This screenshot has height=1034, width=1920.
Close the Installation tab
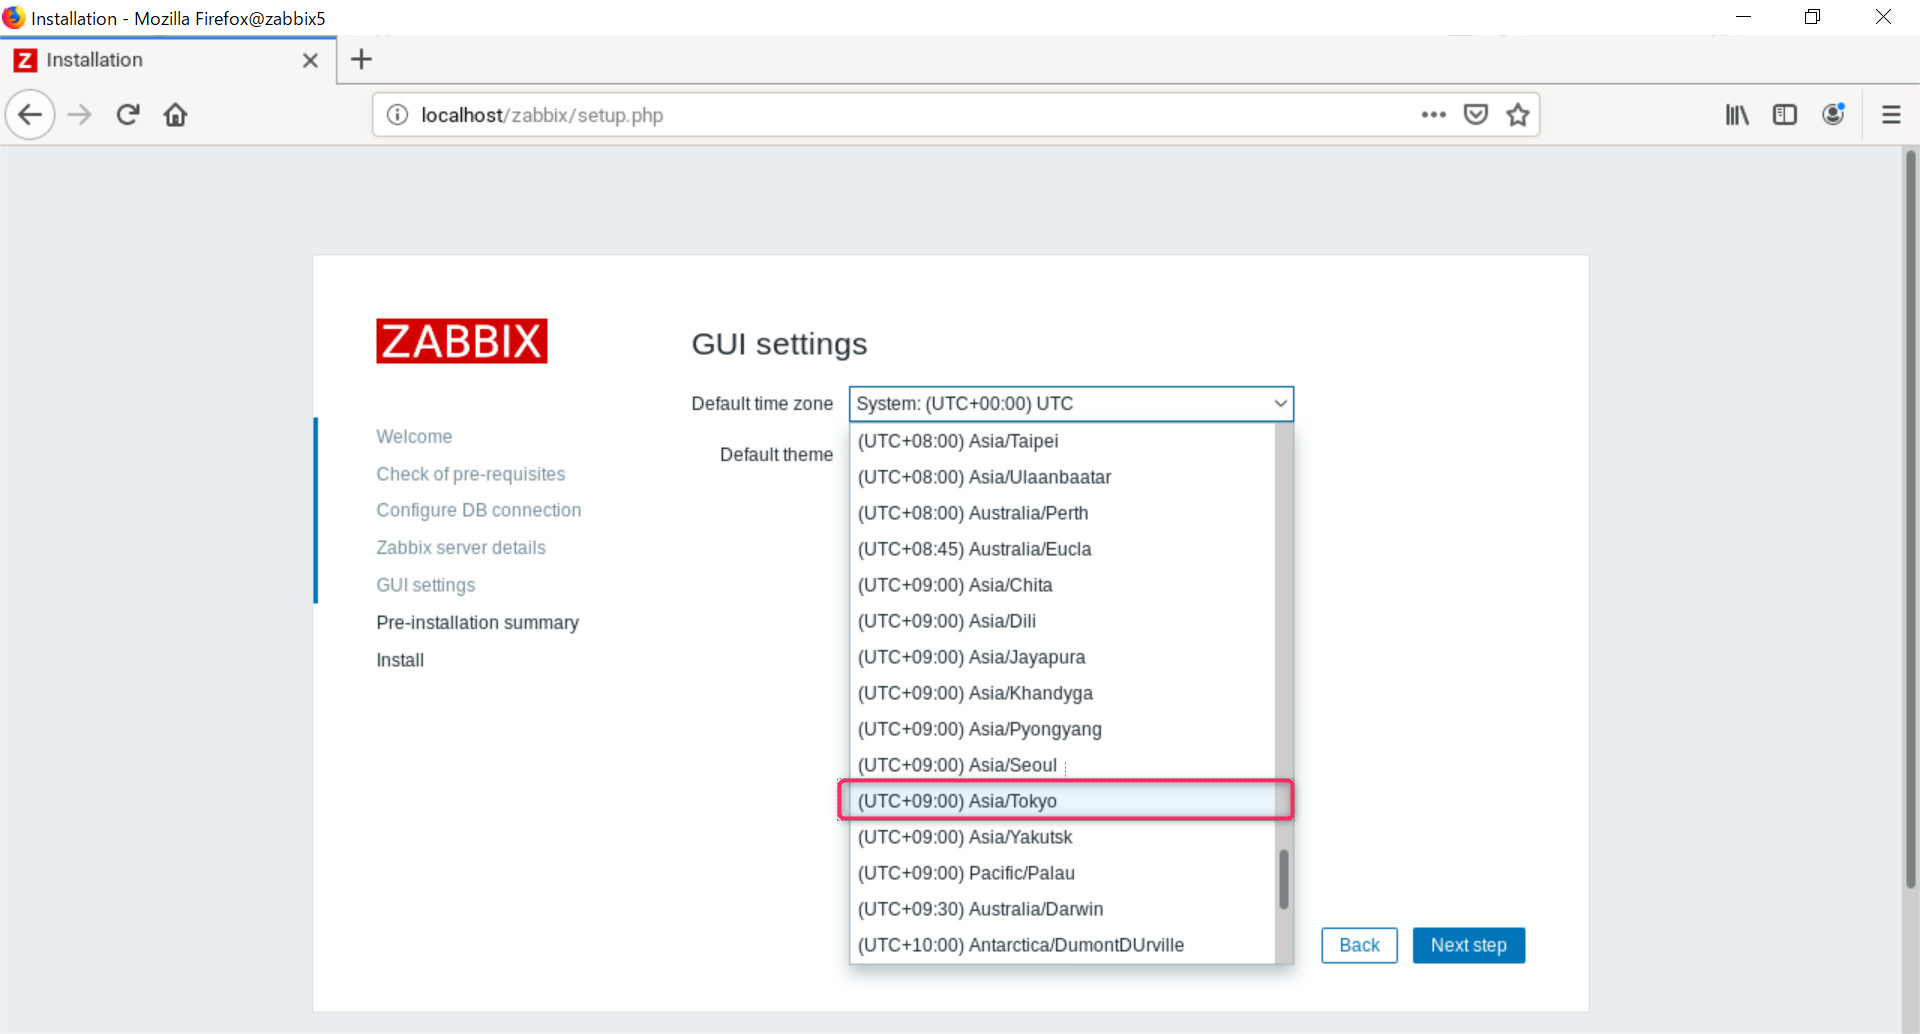click(x=310, y=60)
